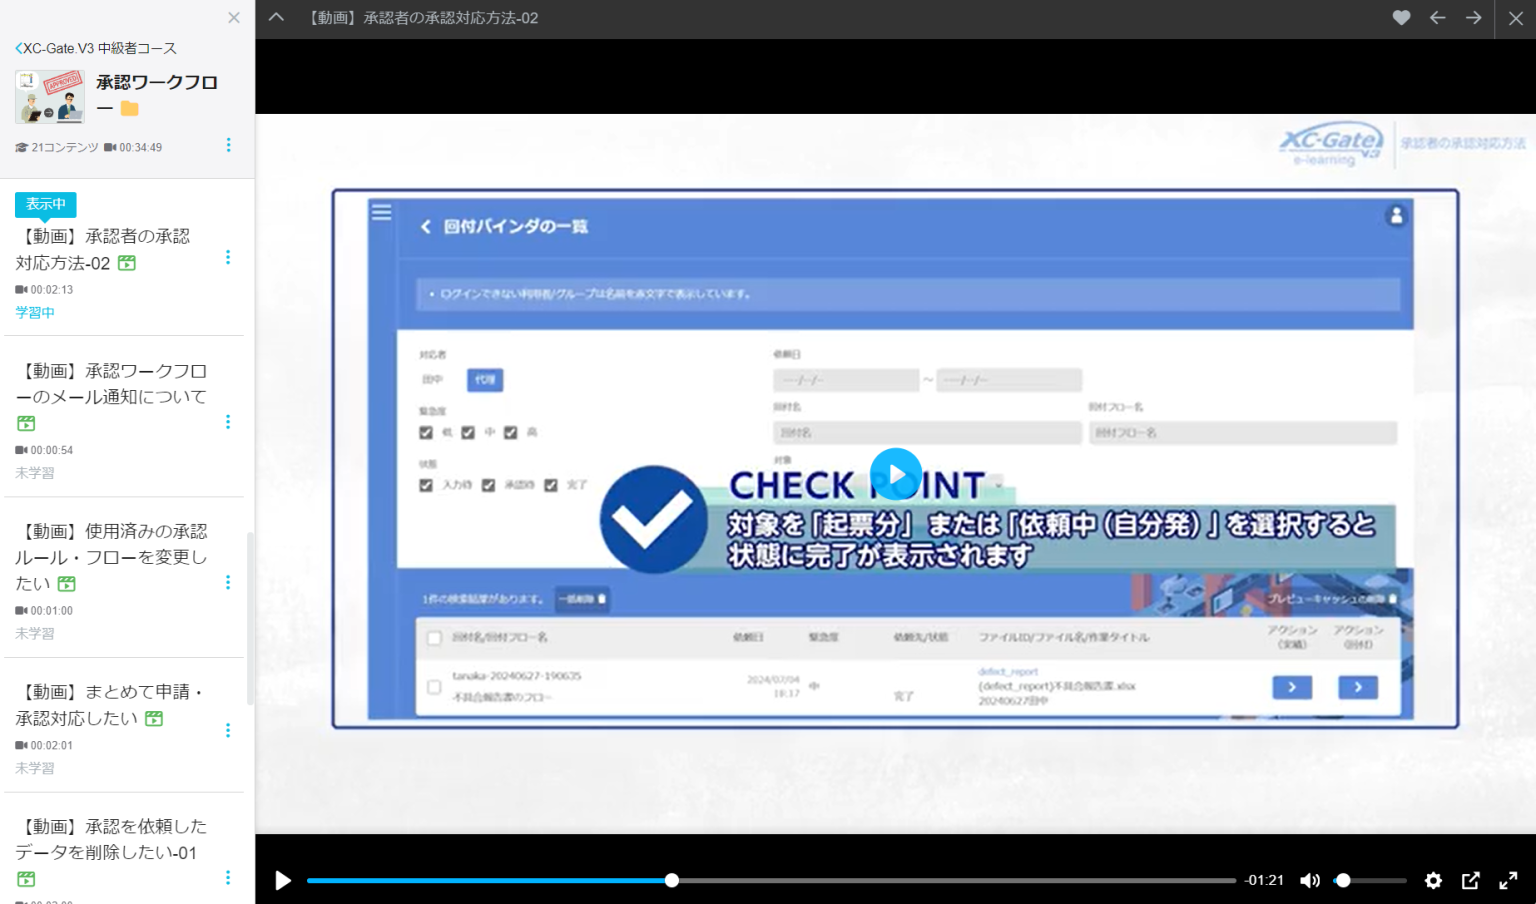The image size is (1536, 904).
Task: Play the video via the center play button
Action: pos(896,474)
